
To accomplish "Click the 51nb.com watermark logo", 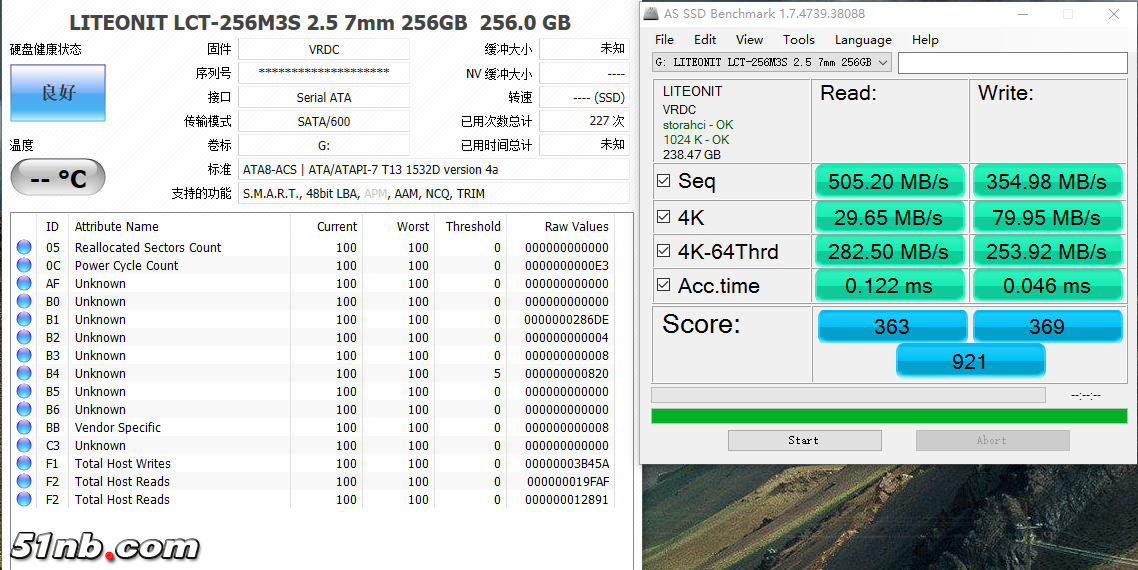I will click(105, 546).
